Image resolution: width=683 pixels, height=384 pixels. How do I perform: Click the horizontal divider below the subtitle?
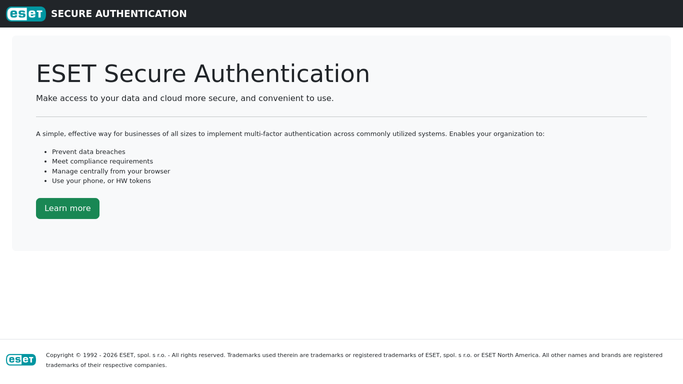(342, 117)
